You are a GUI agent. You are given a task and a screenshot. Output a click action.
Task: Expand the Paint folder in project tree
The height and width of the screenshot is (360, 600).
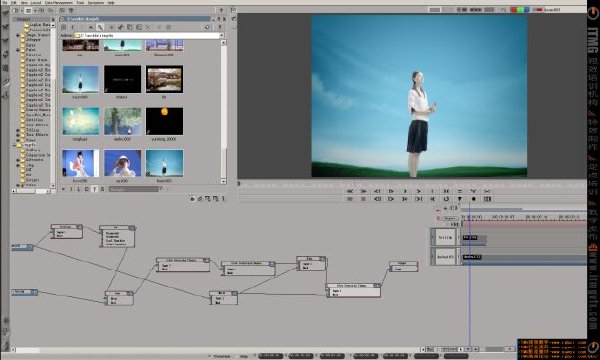pyautogui.click(x=18, y=50)
